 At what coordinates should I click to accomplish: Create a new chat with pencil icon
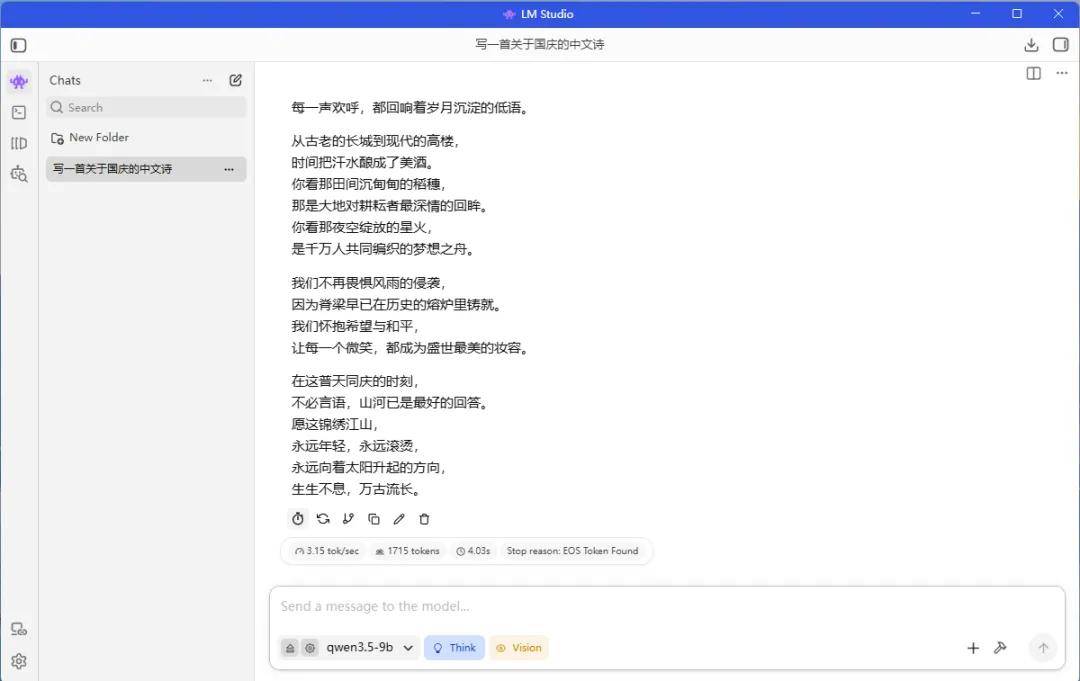pos(236,81)
